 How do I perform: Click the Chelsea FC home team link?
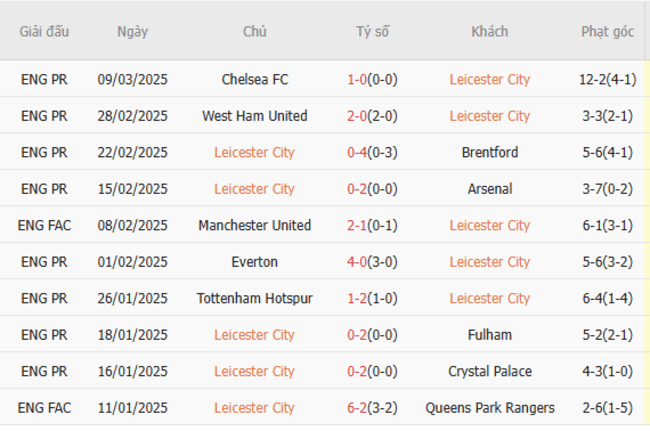[x=254, y=80]
